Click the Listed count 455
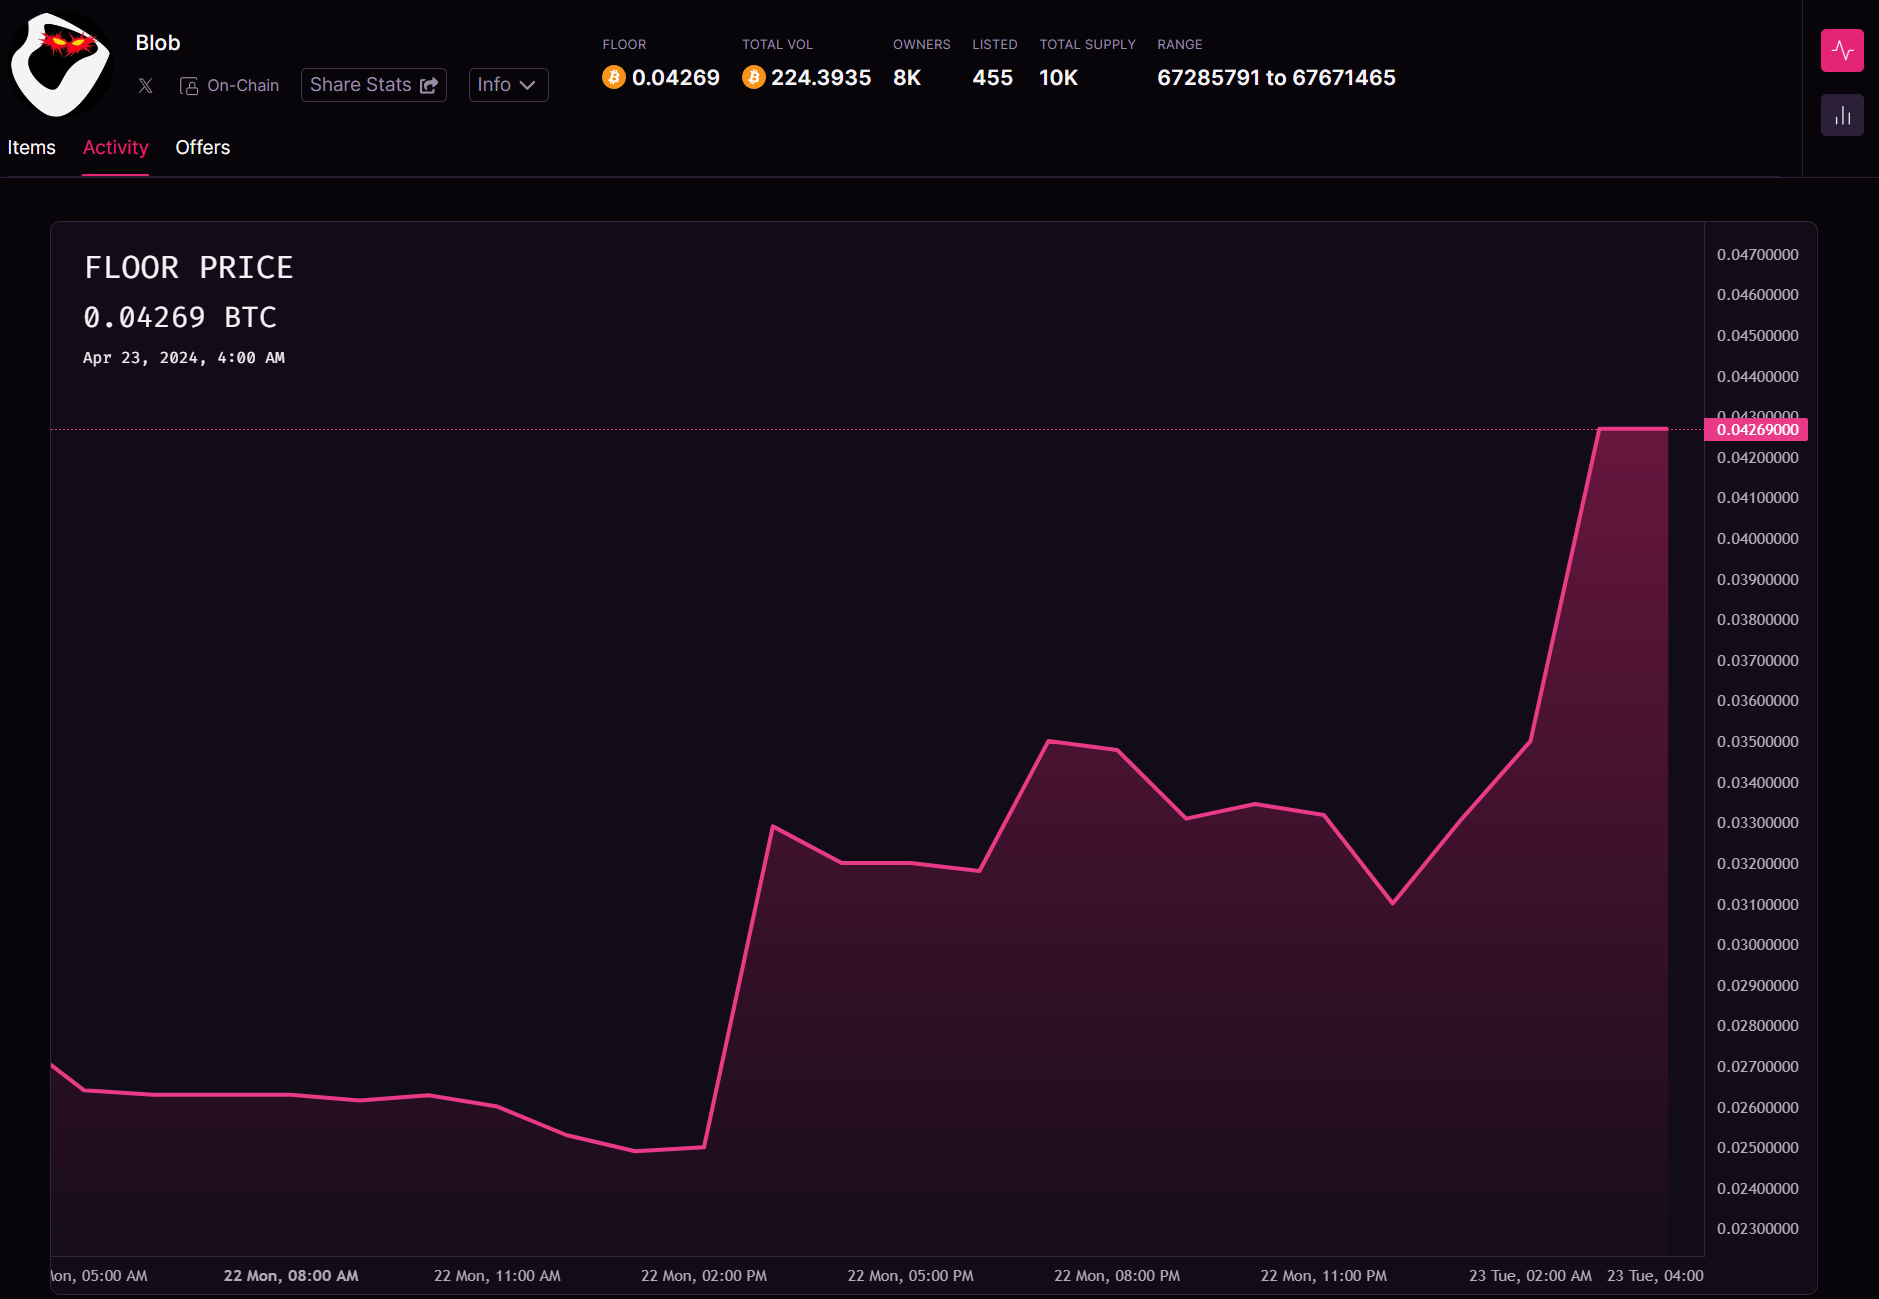 (992, 78)
